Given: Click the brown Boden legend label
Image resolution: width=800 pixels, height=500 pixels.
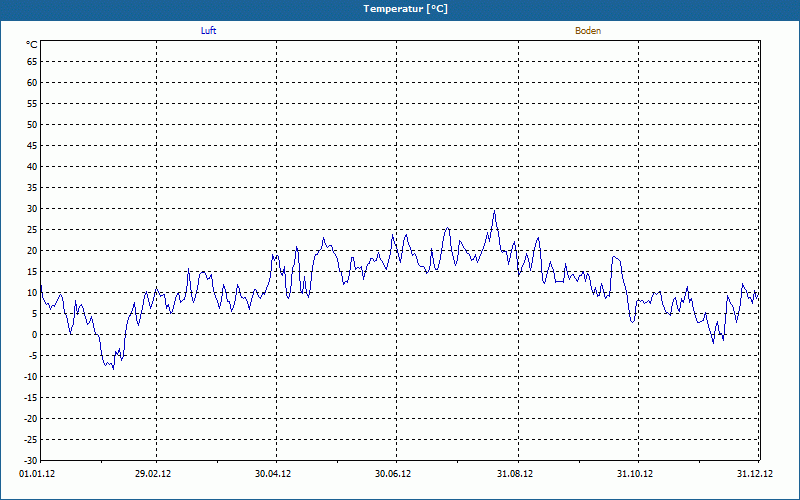Looking at the screenshot, I should pyautogui.click(x=588, y=31).
